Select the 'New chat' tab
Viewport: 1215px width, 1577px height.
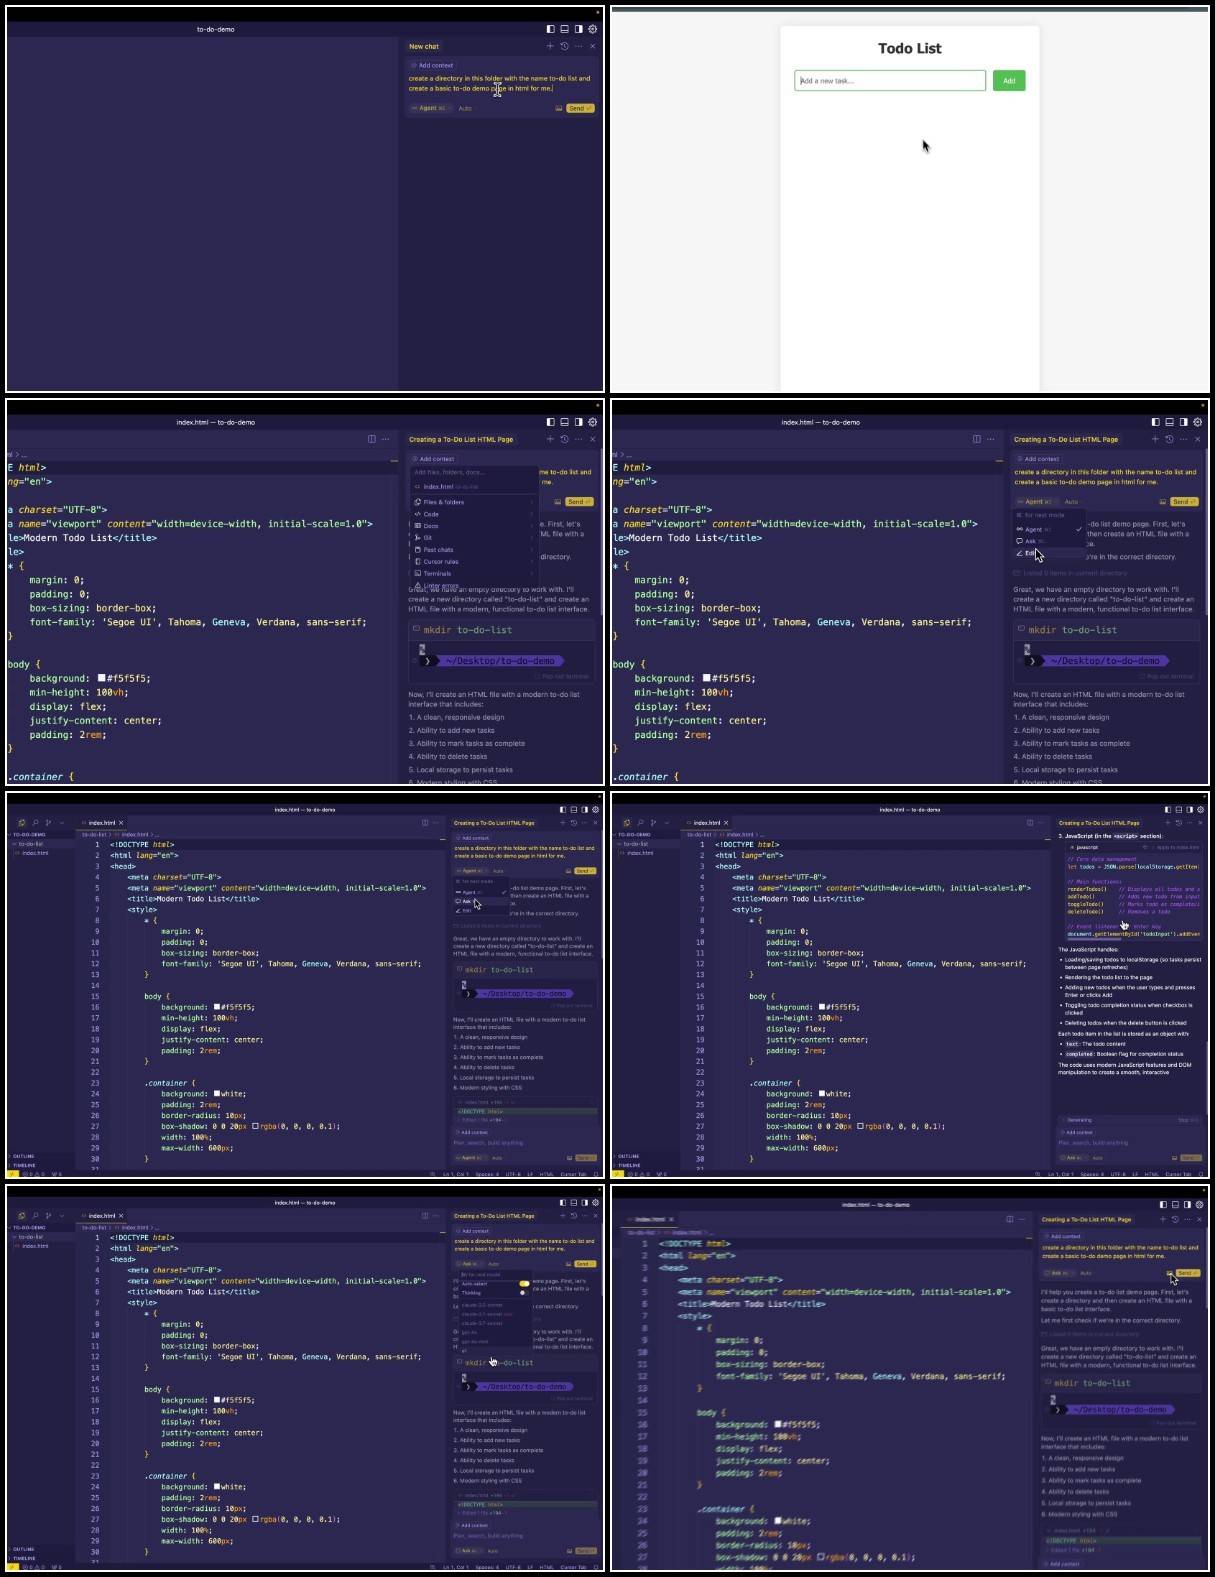[x=424, y=46]
